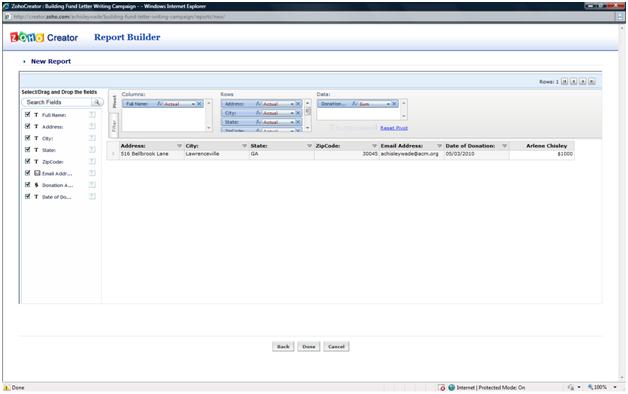Click the Data box scrollbar down arrow
628x394 pixels.
pos(404,116)
